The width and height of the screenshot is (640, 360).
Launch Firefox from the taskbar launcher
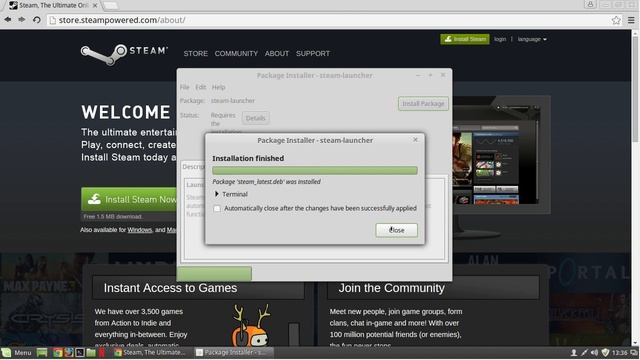click(x=69, y=353)
